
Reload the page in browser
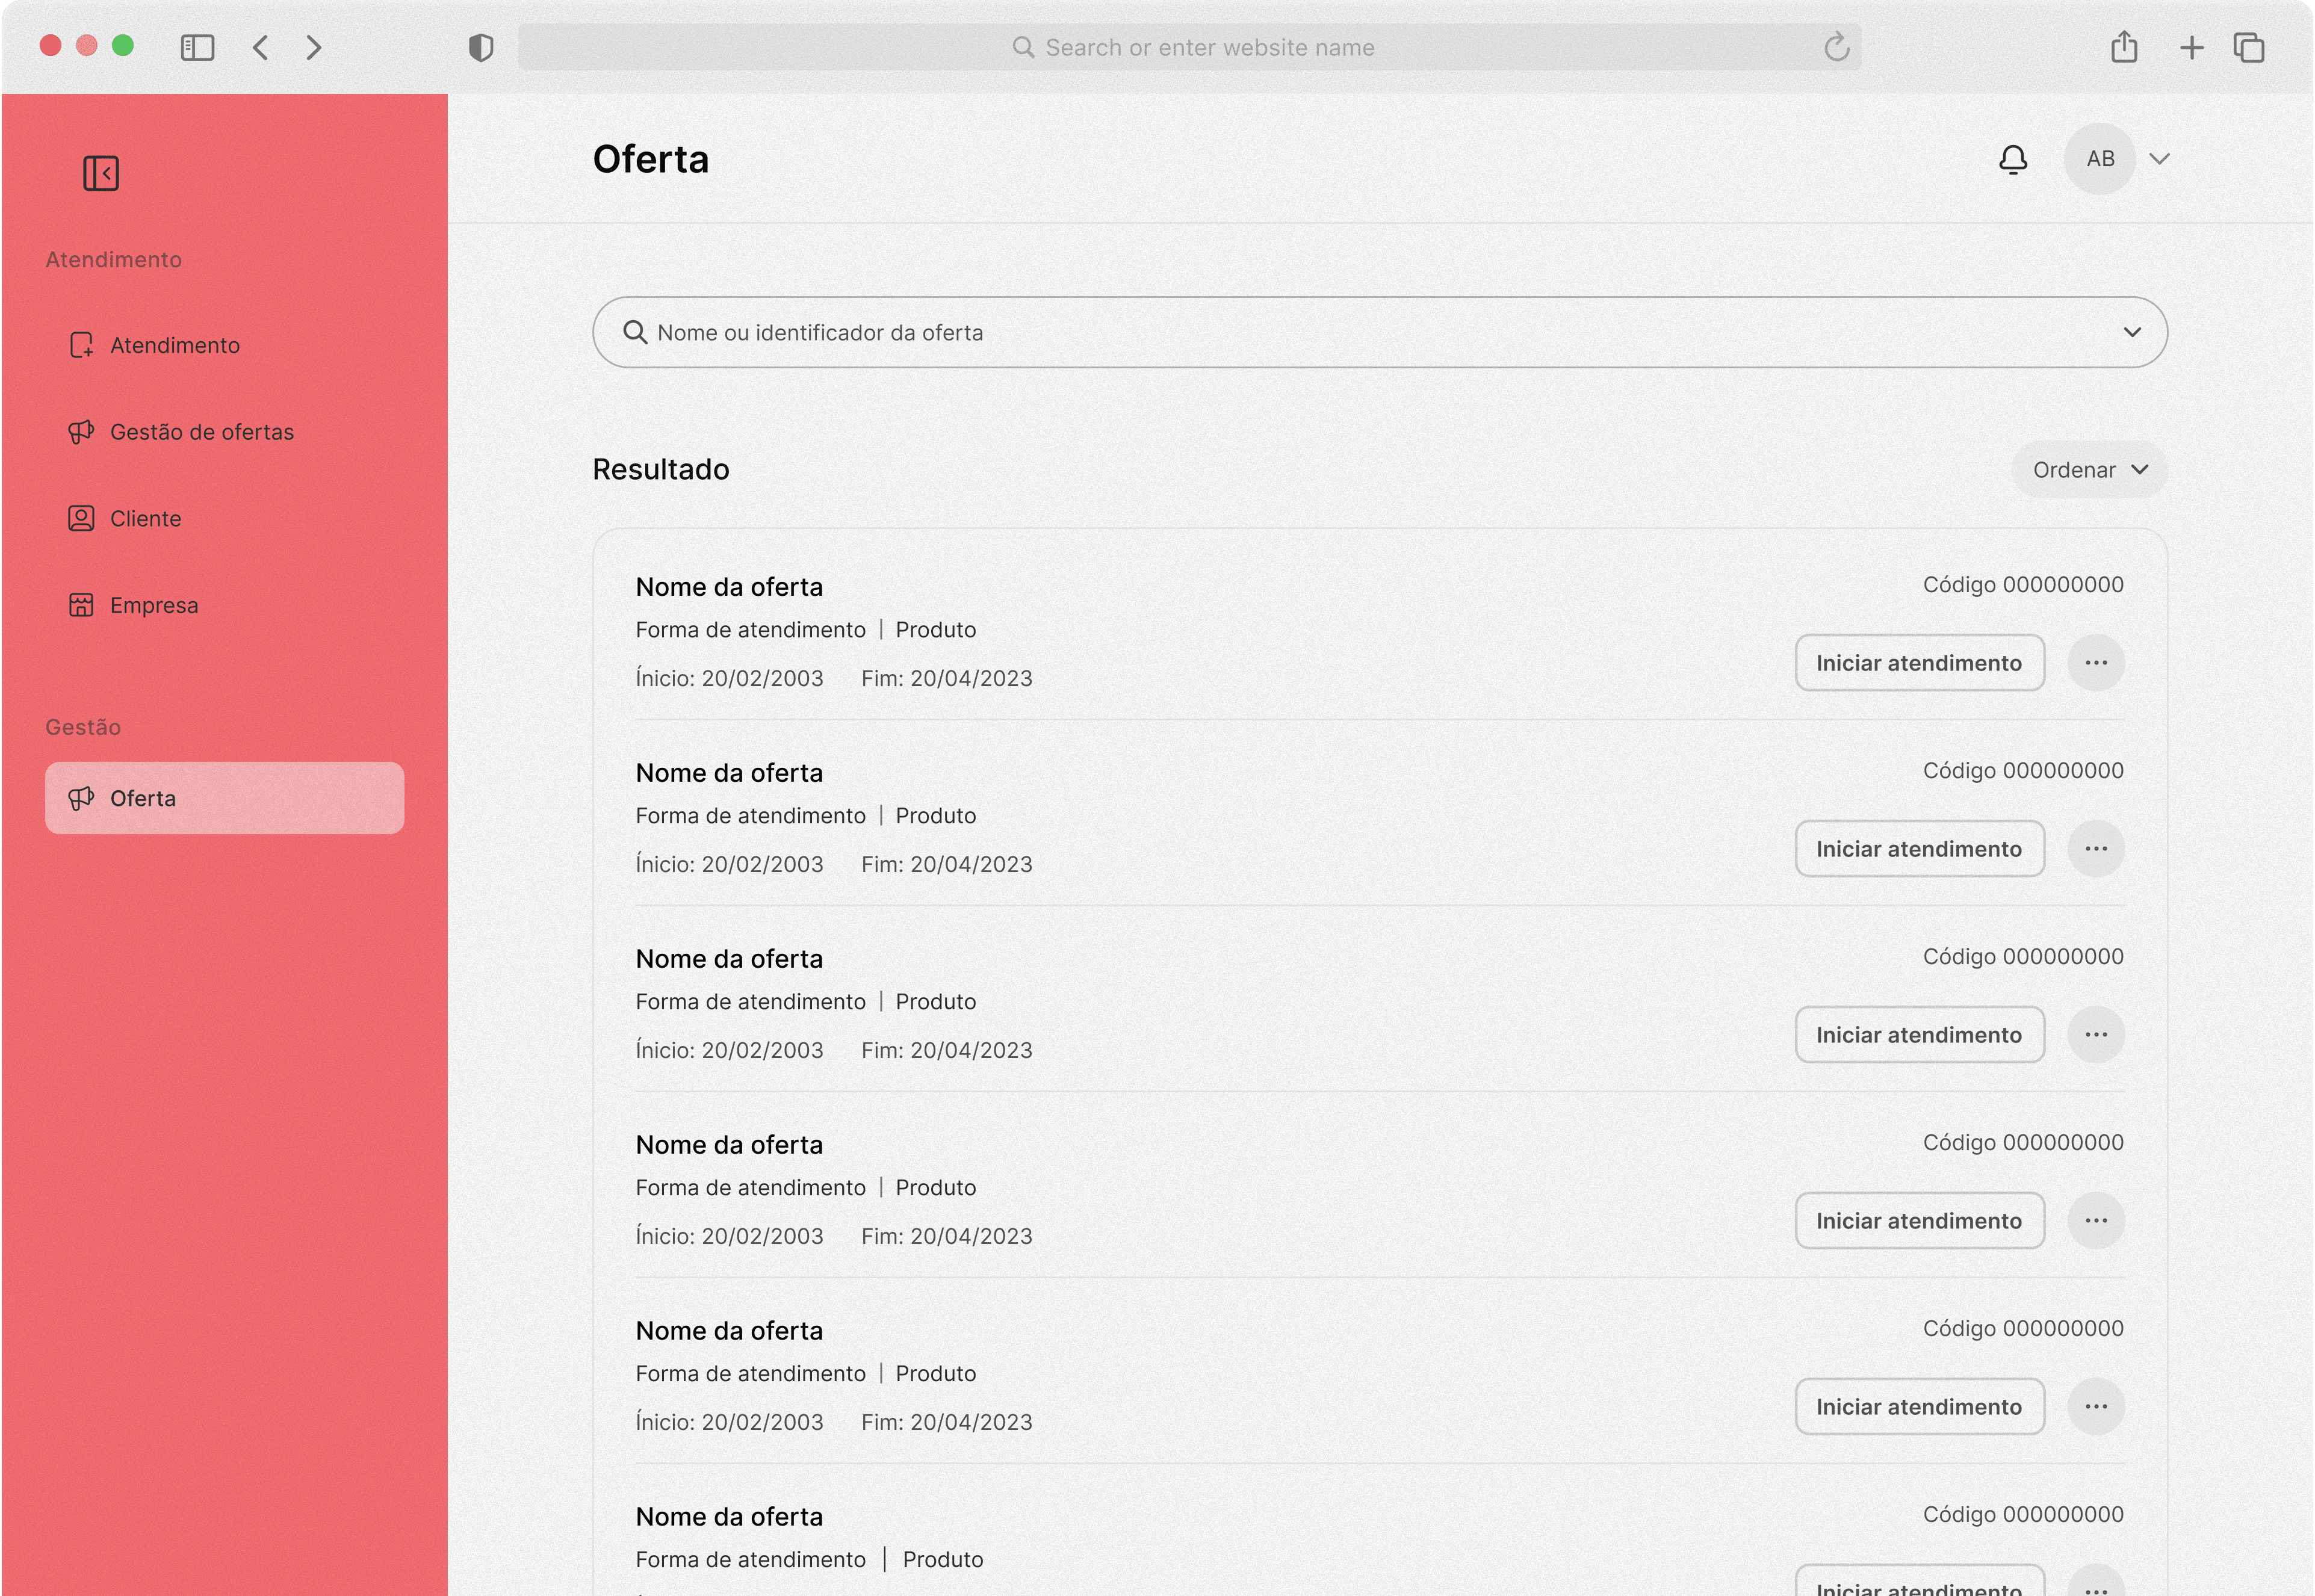(1836, 47)
